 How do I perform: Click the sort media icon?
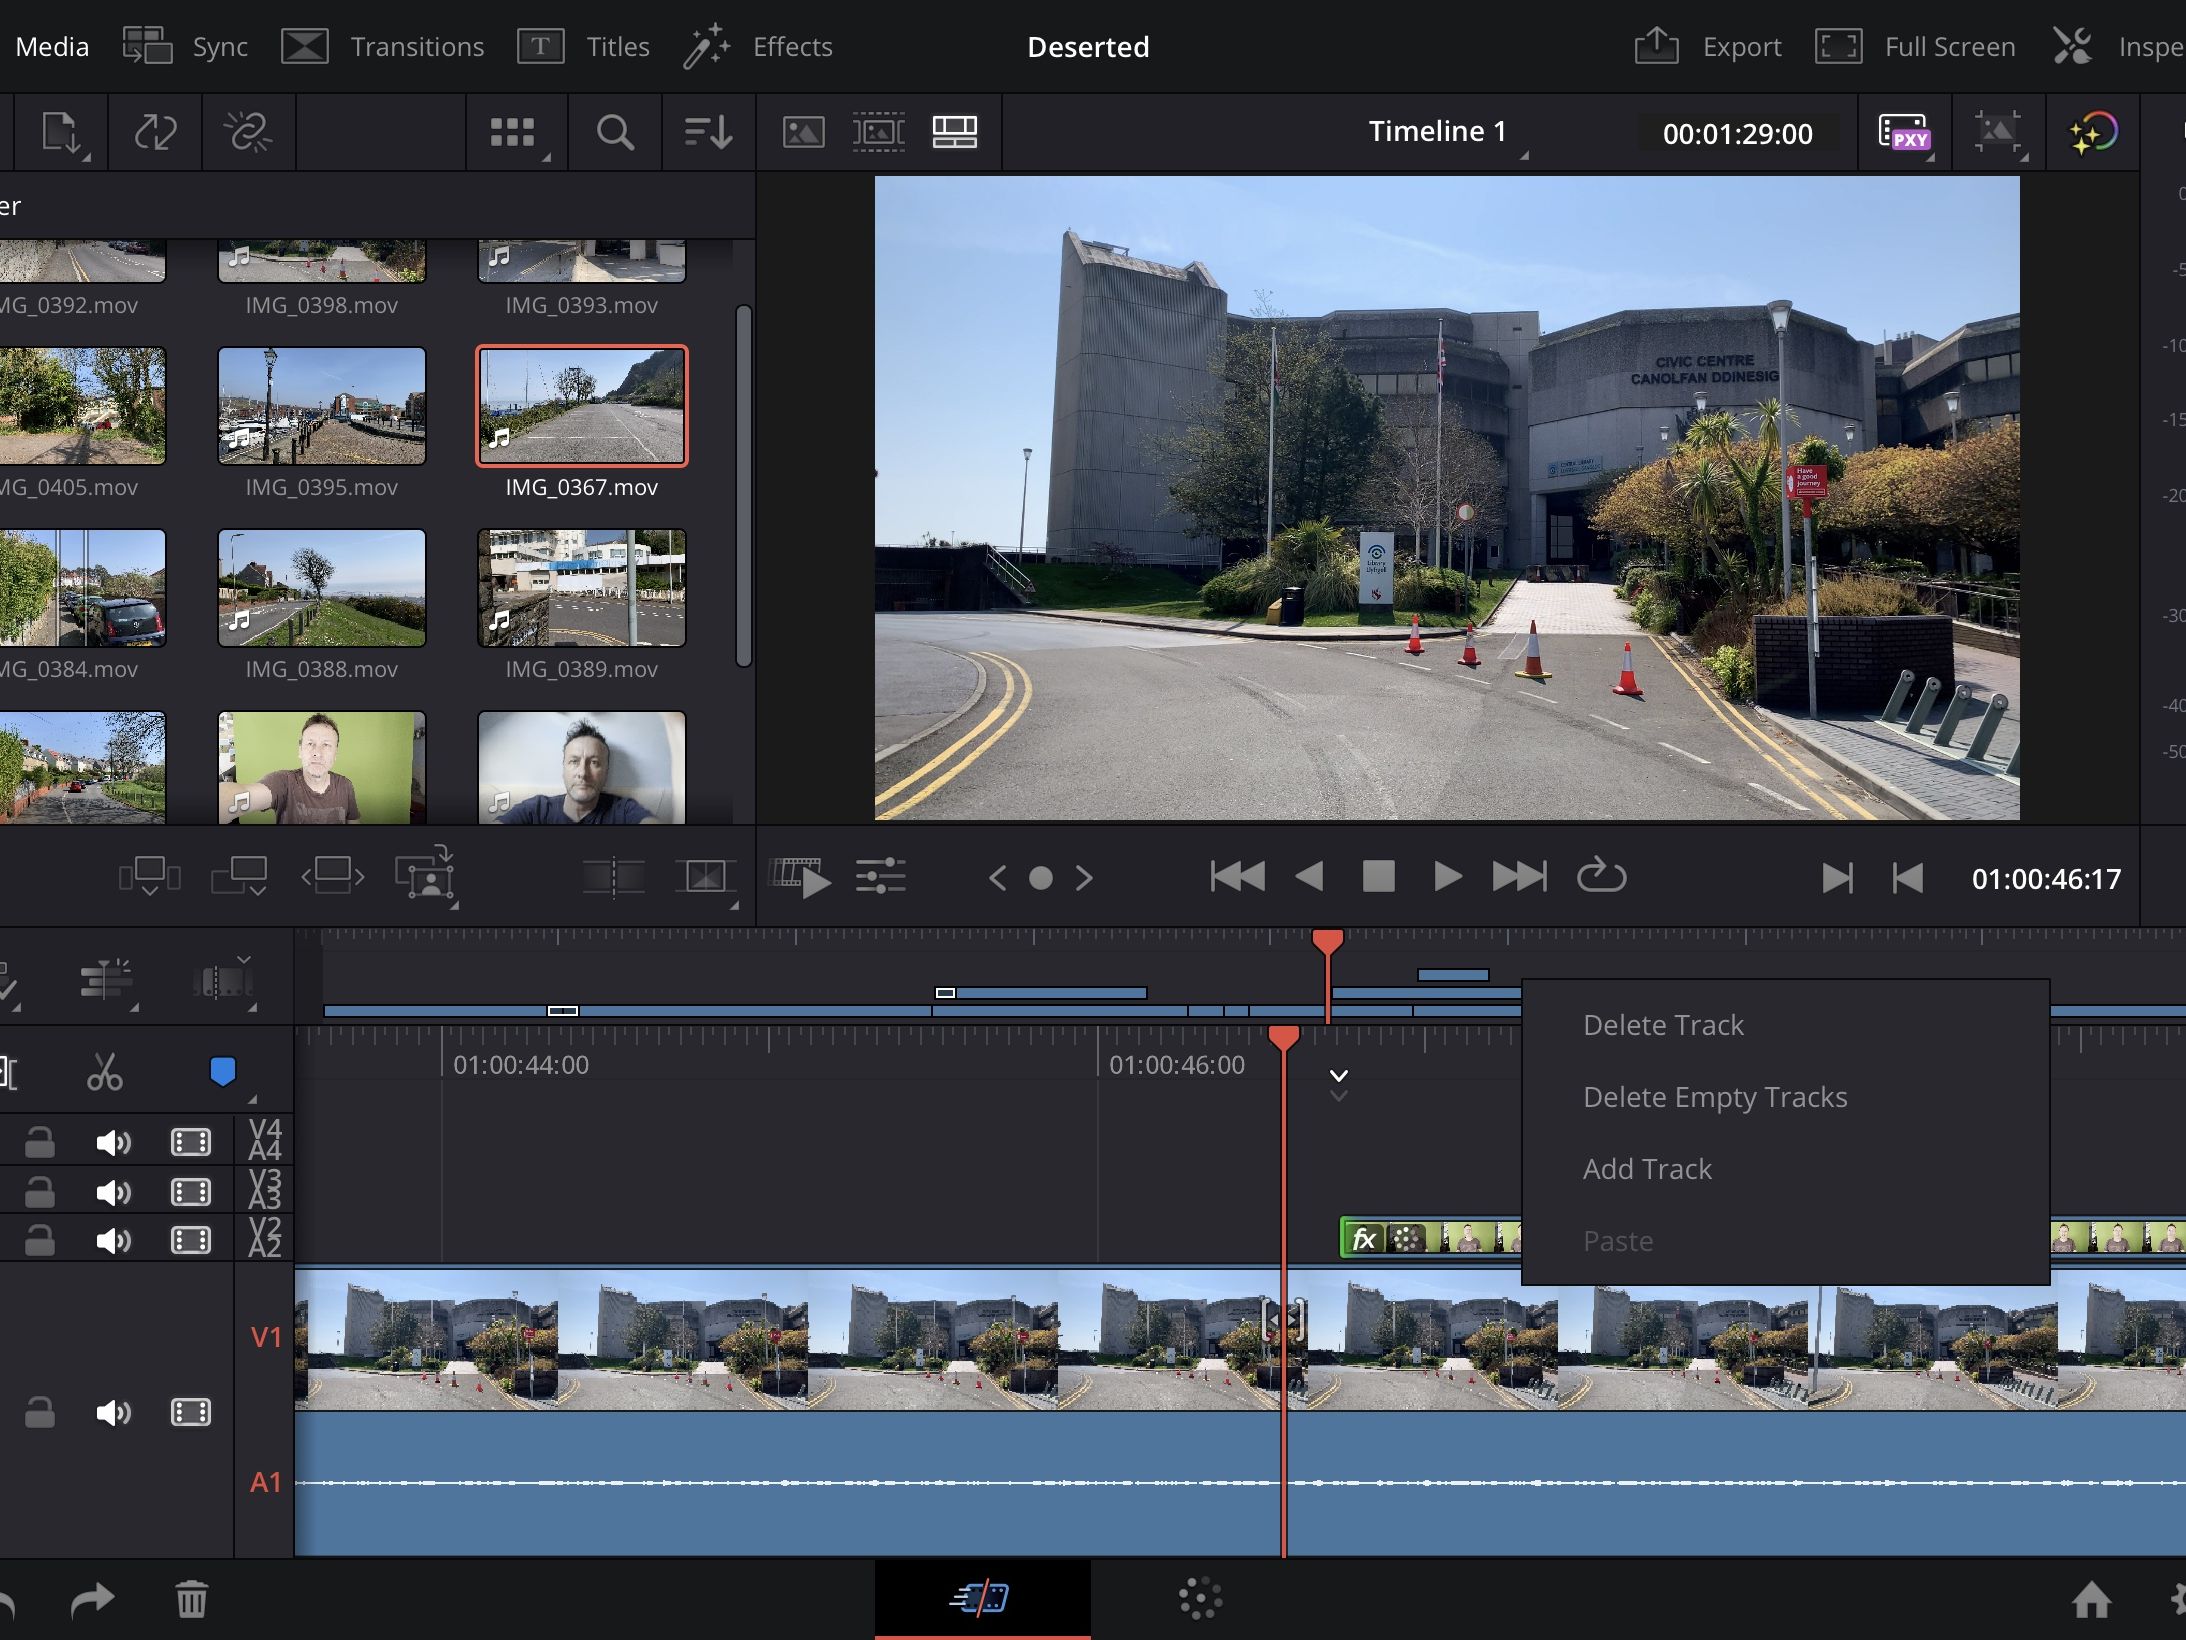click(x=708, y=132)
